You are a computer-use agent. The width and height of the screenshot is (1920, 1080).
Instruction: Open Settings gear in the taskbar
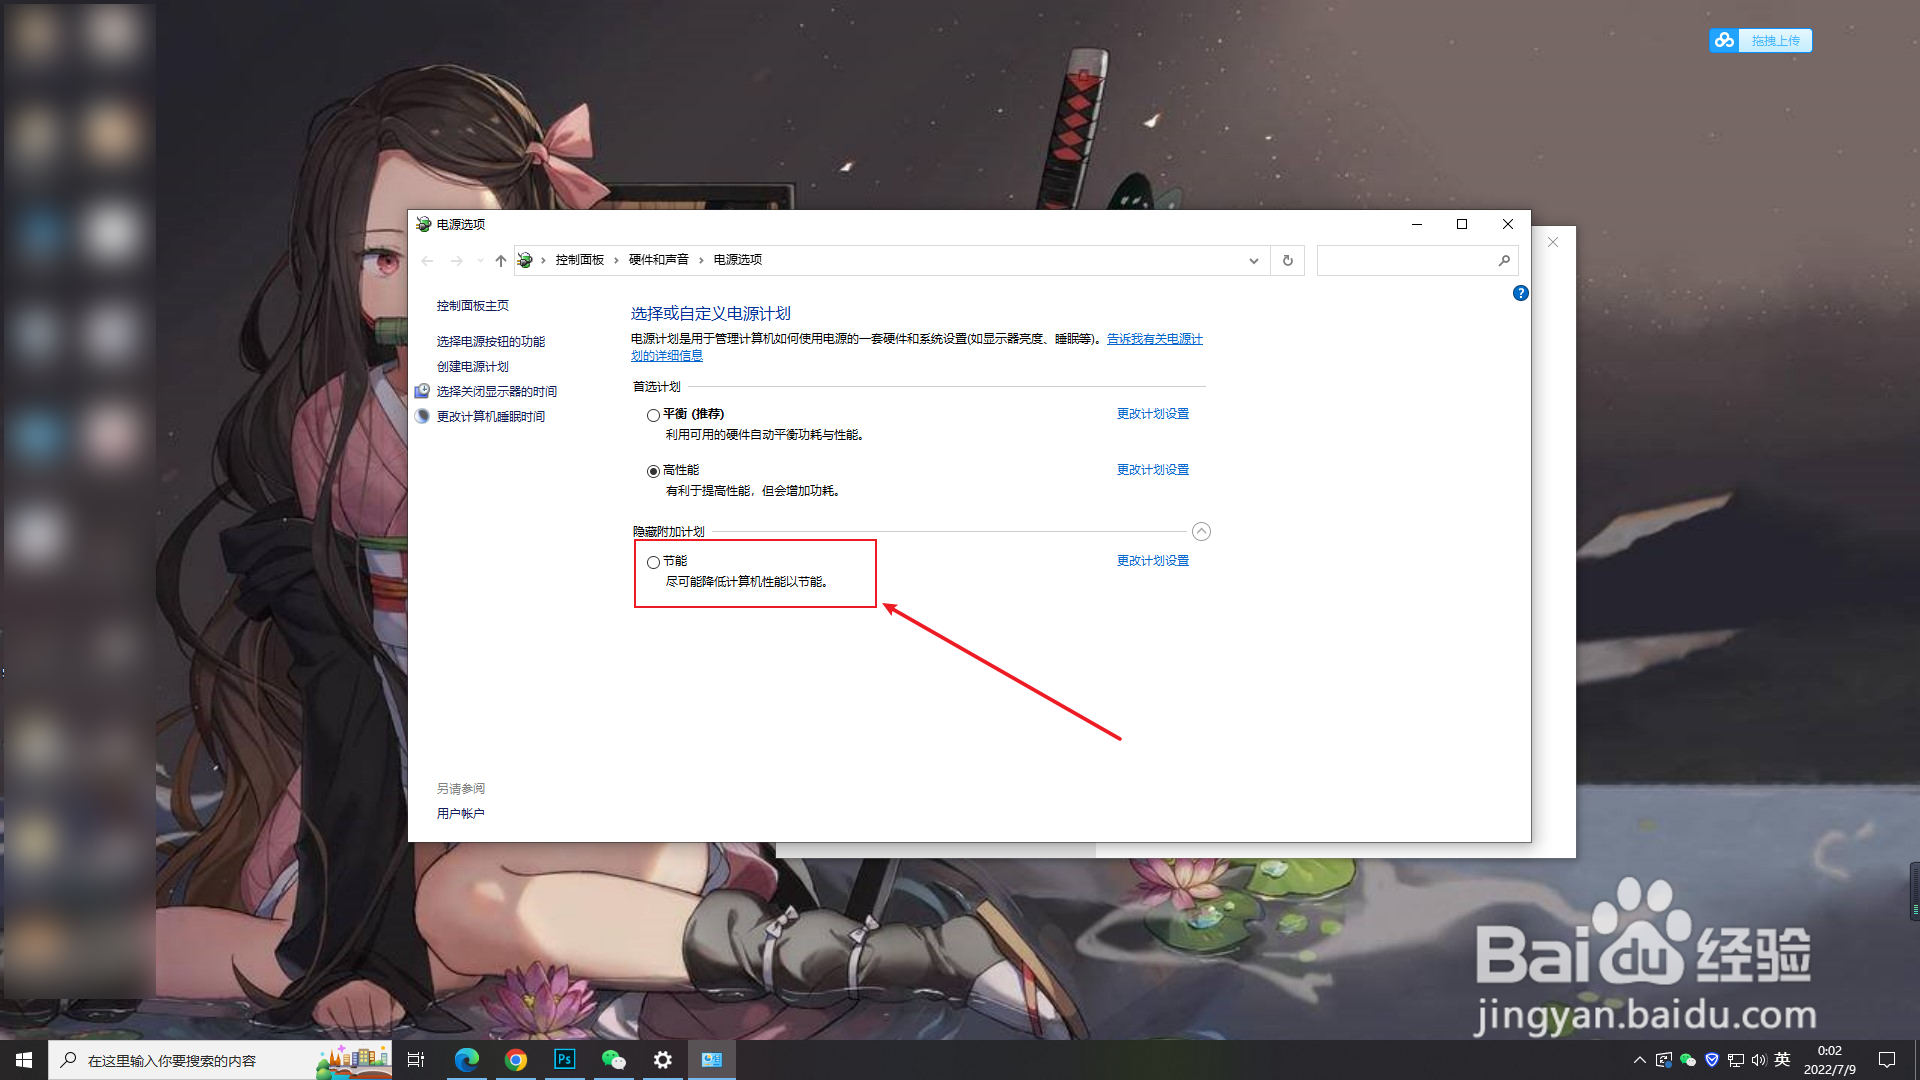click(662, 1060)
